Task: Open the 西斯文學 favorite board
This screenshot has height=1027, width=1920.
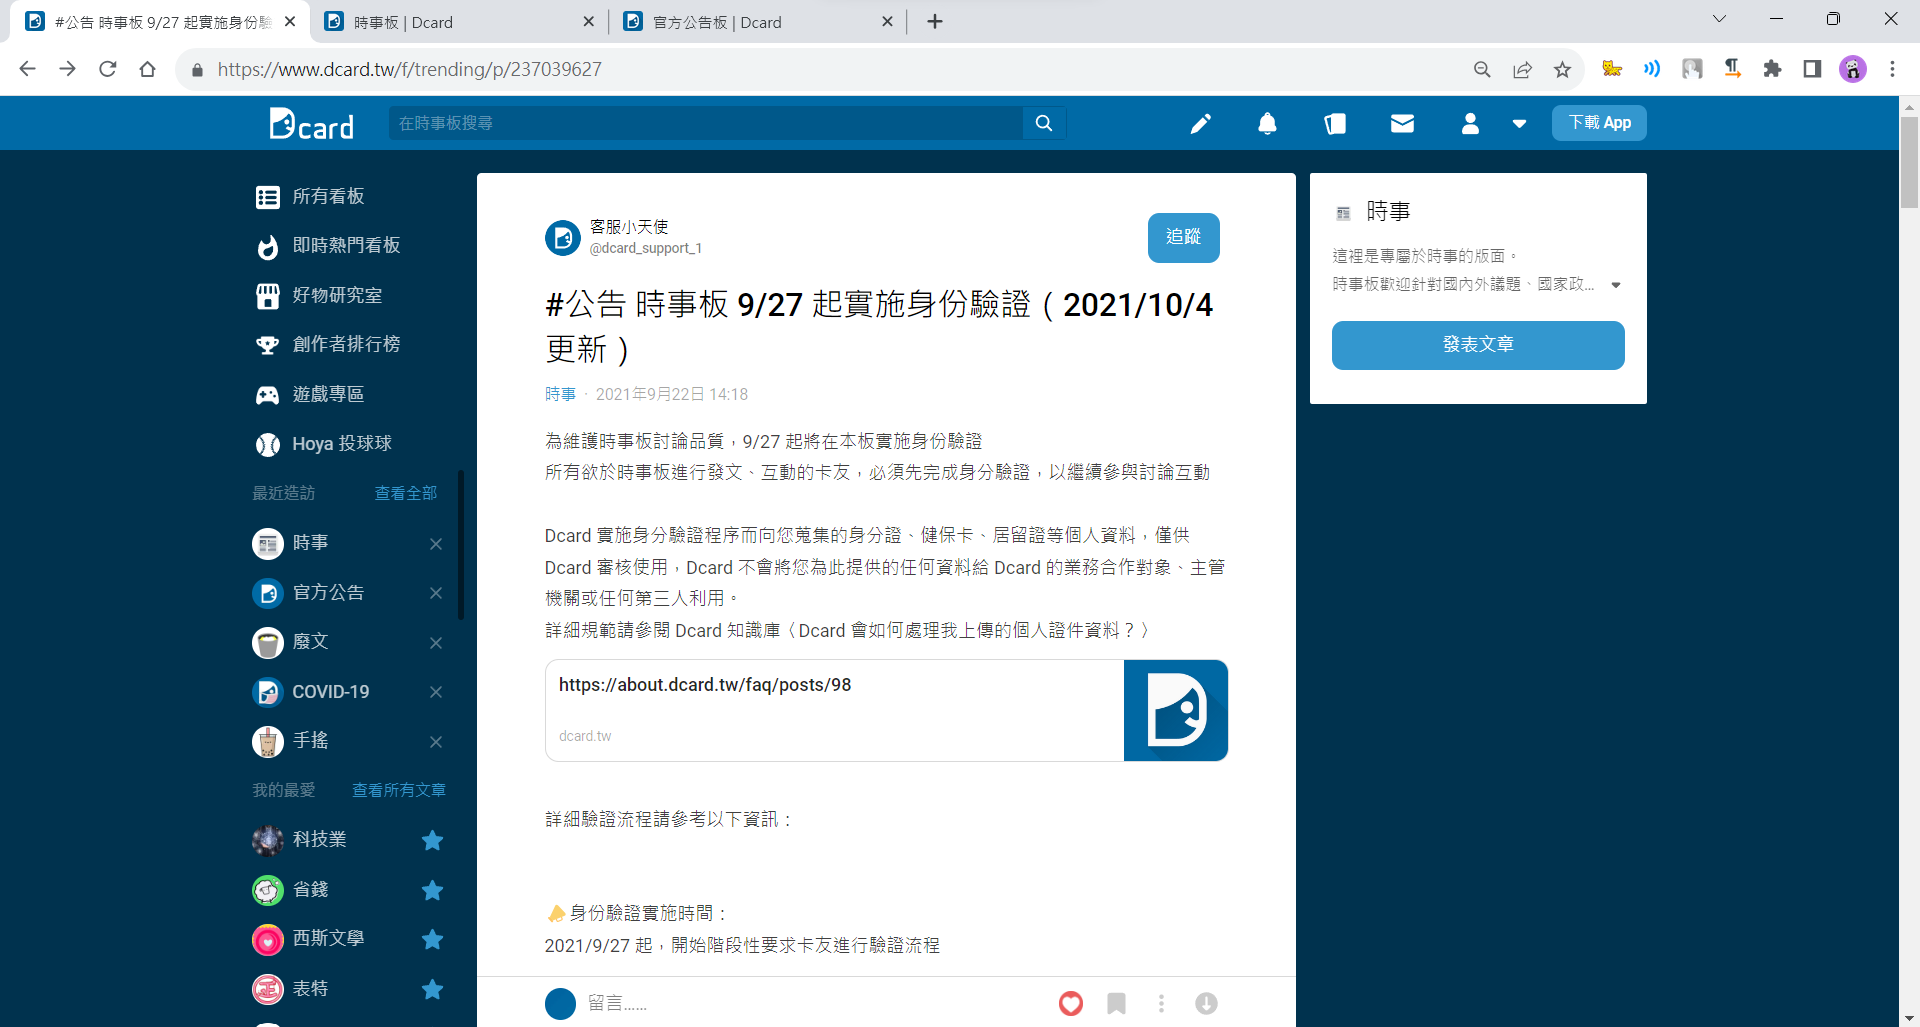Action: (328, 939)
